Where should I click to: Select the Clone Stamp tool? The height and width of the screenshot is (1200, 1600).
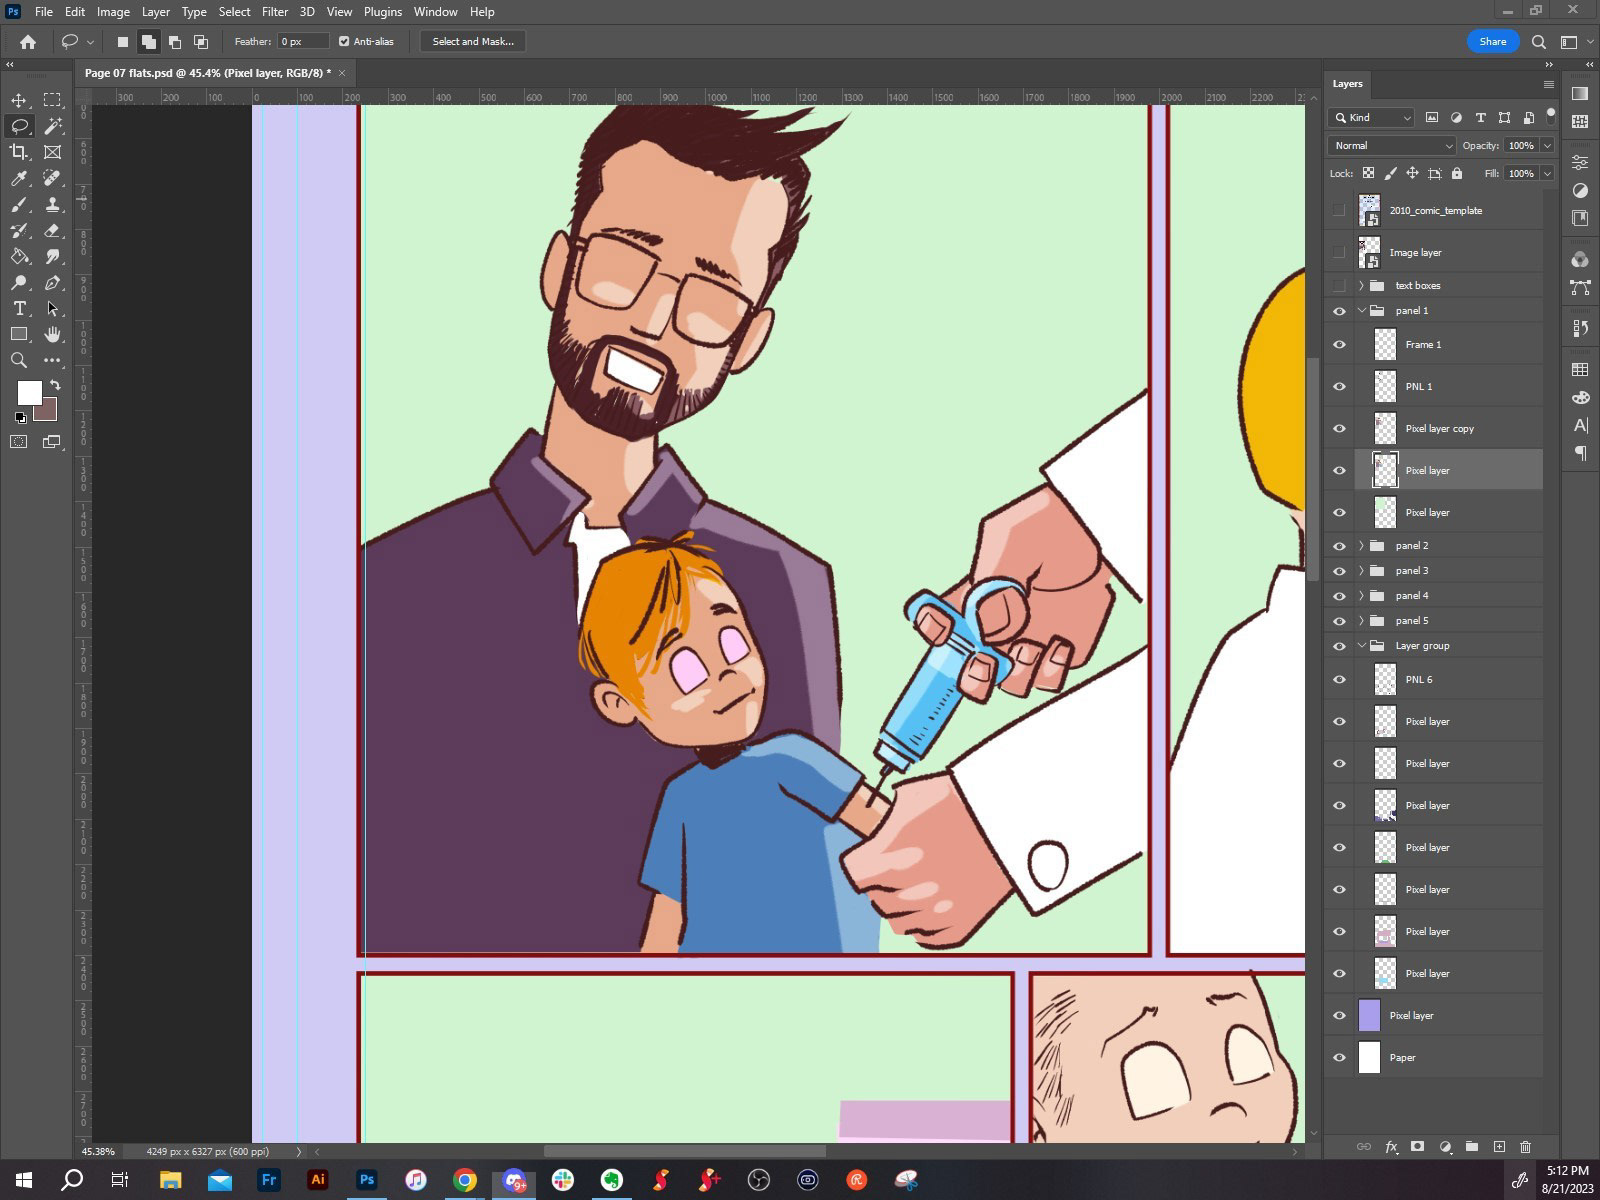pyautogui.click(x=53, y=204)
